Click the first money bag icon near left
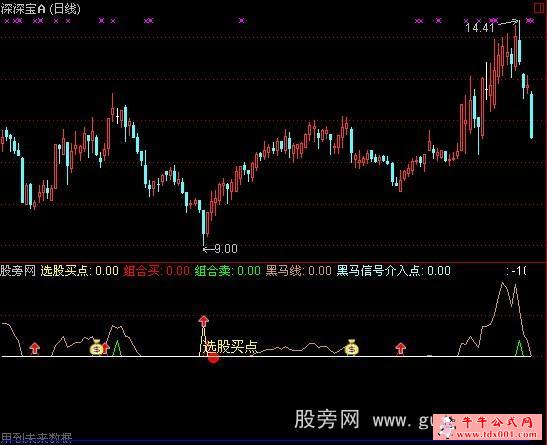This screenshot has width=547, height=445. [96, 348]
